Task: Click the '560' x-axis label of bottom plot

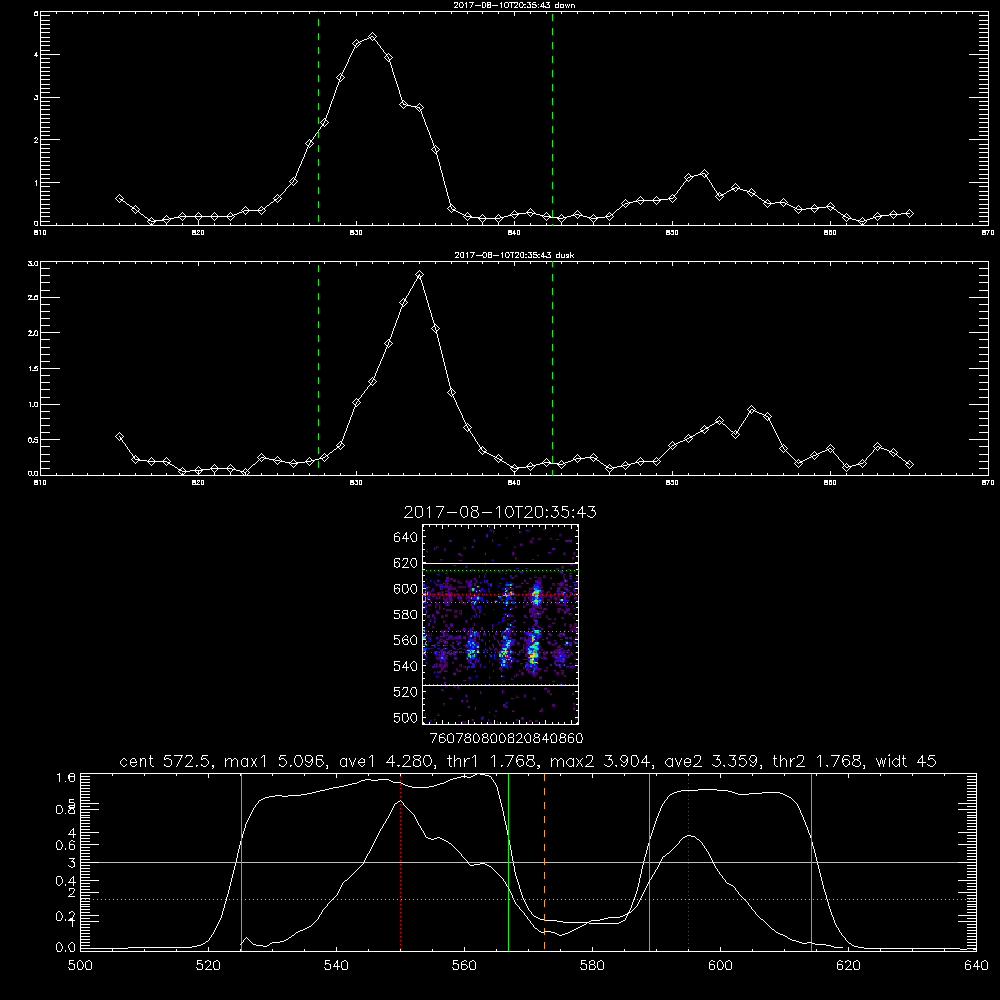Action: (x=464, y=966)
